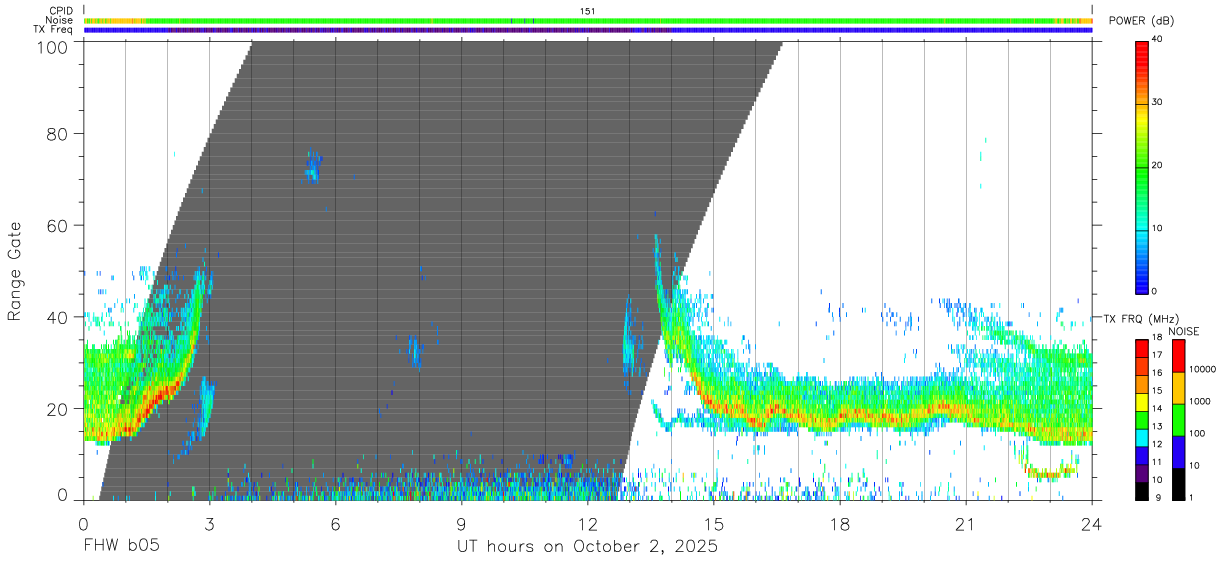The image size is (1228, 567).
Task: Click the 1000 label on NOISE legend
Action: coord(1200,402)
